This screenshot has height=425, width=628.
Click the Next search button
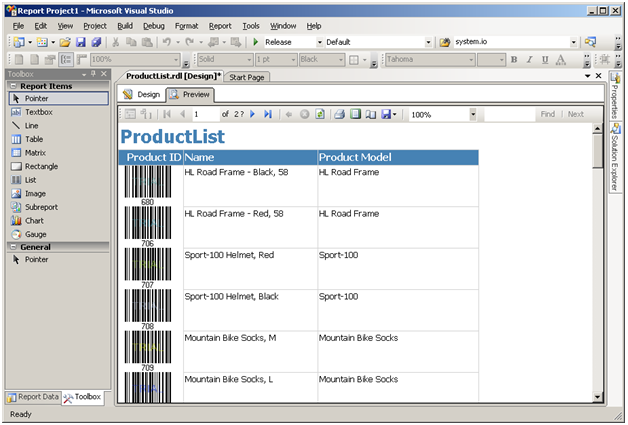click(x=576, y=114)
